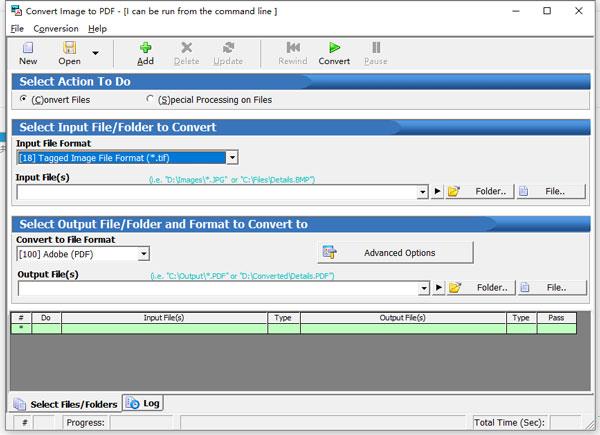The width and height of the screenshot is (600, 435).
Task: Switch to the Log tab
Action: click(x=143, y=403)
